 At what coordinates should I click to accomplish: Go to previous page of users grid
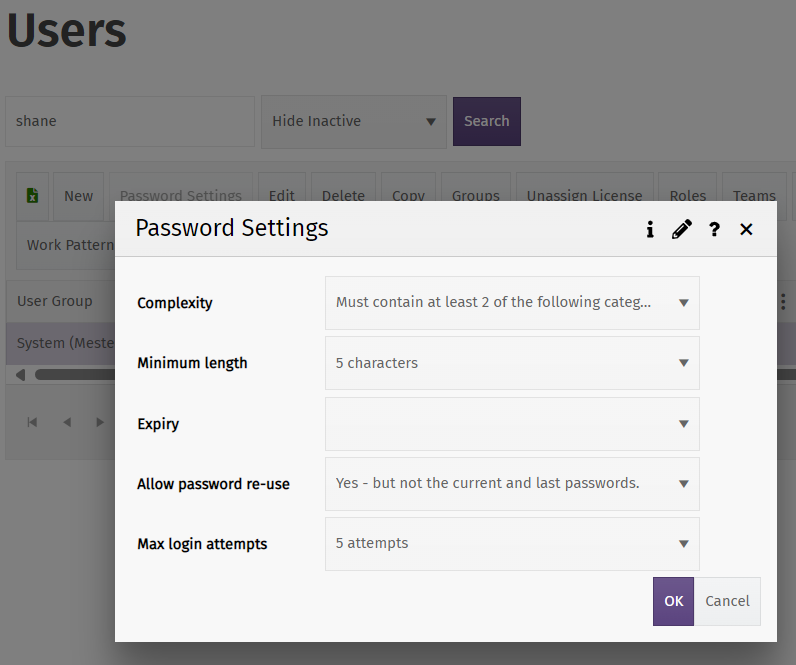[x=67, y=422]
